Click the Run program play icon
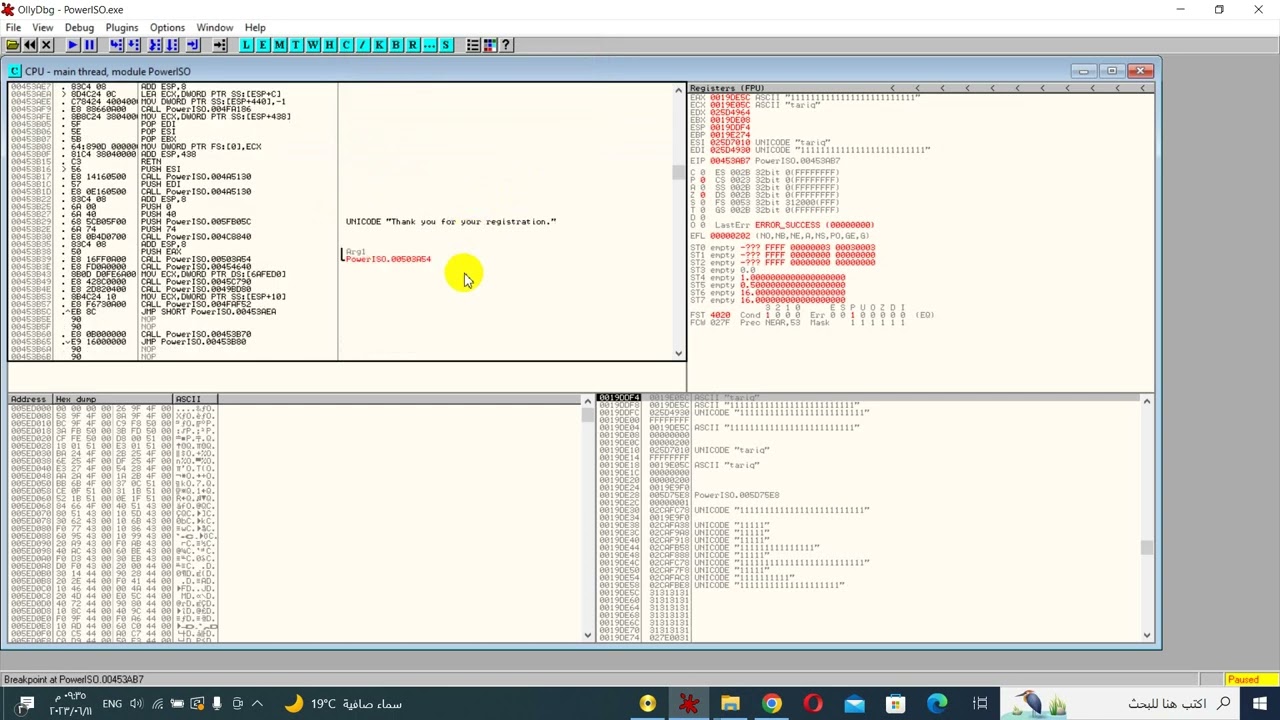 pos(72,45)
